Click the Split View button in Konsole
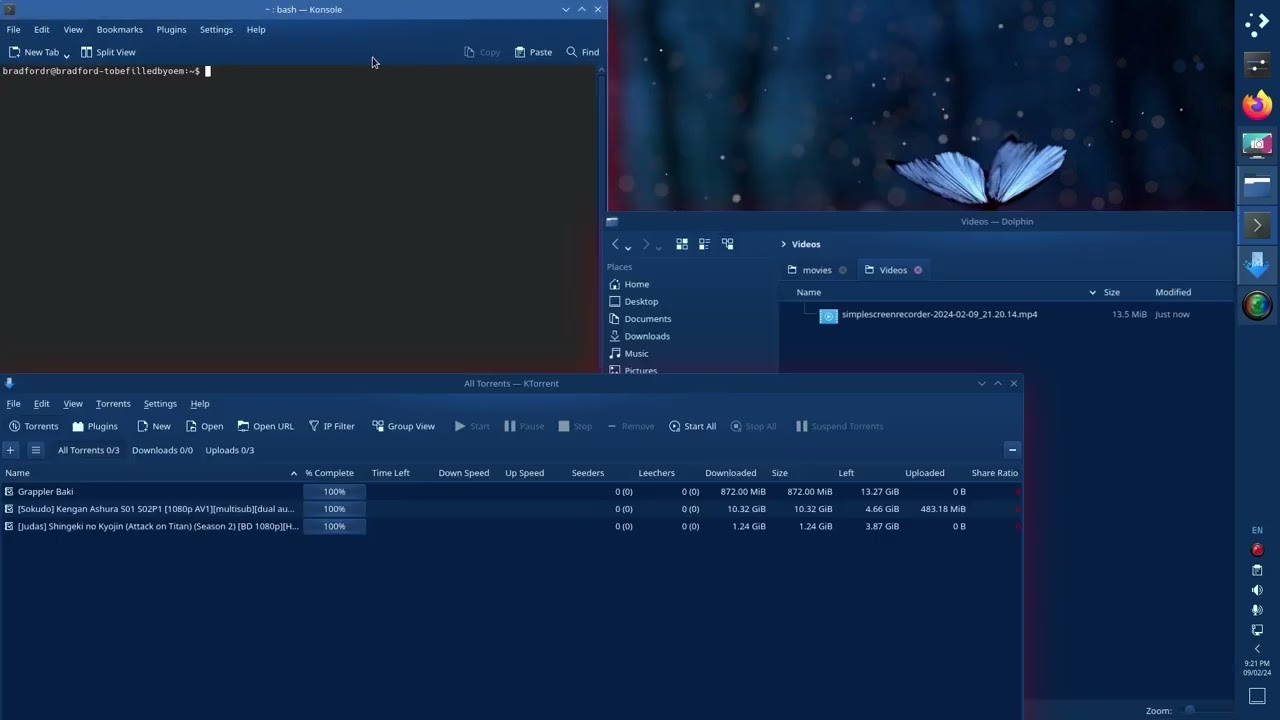This screenshot has width=1280, height=720. pos(108,52)
